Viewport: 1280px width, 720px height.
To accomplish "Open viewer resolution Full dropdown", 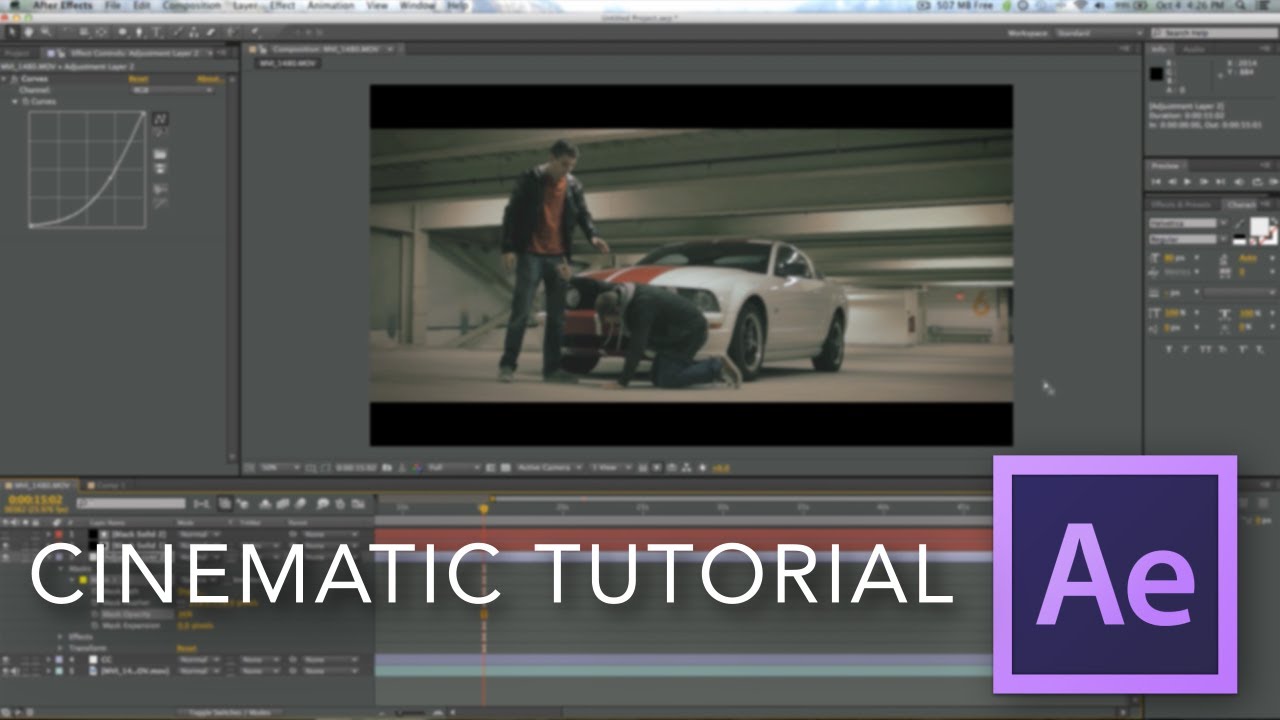I will pos(453,468).
